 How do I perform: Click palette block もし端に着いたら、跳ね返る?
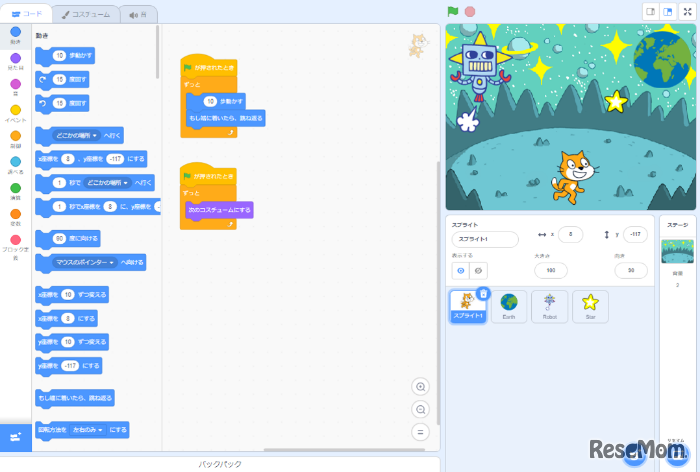pos(75,398)
